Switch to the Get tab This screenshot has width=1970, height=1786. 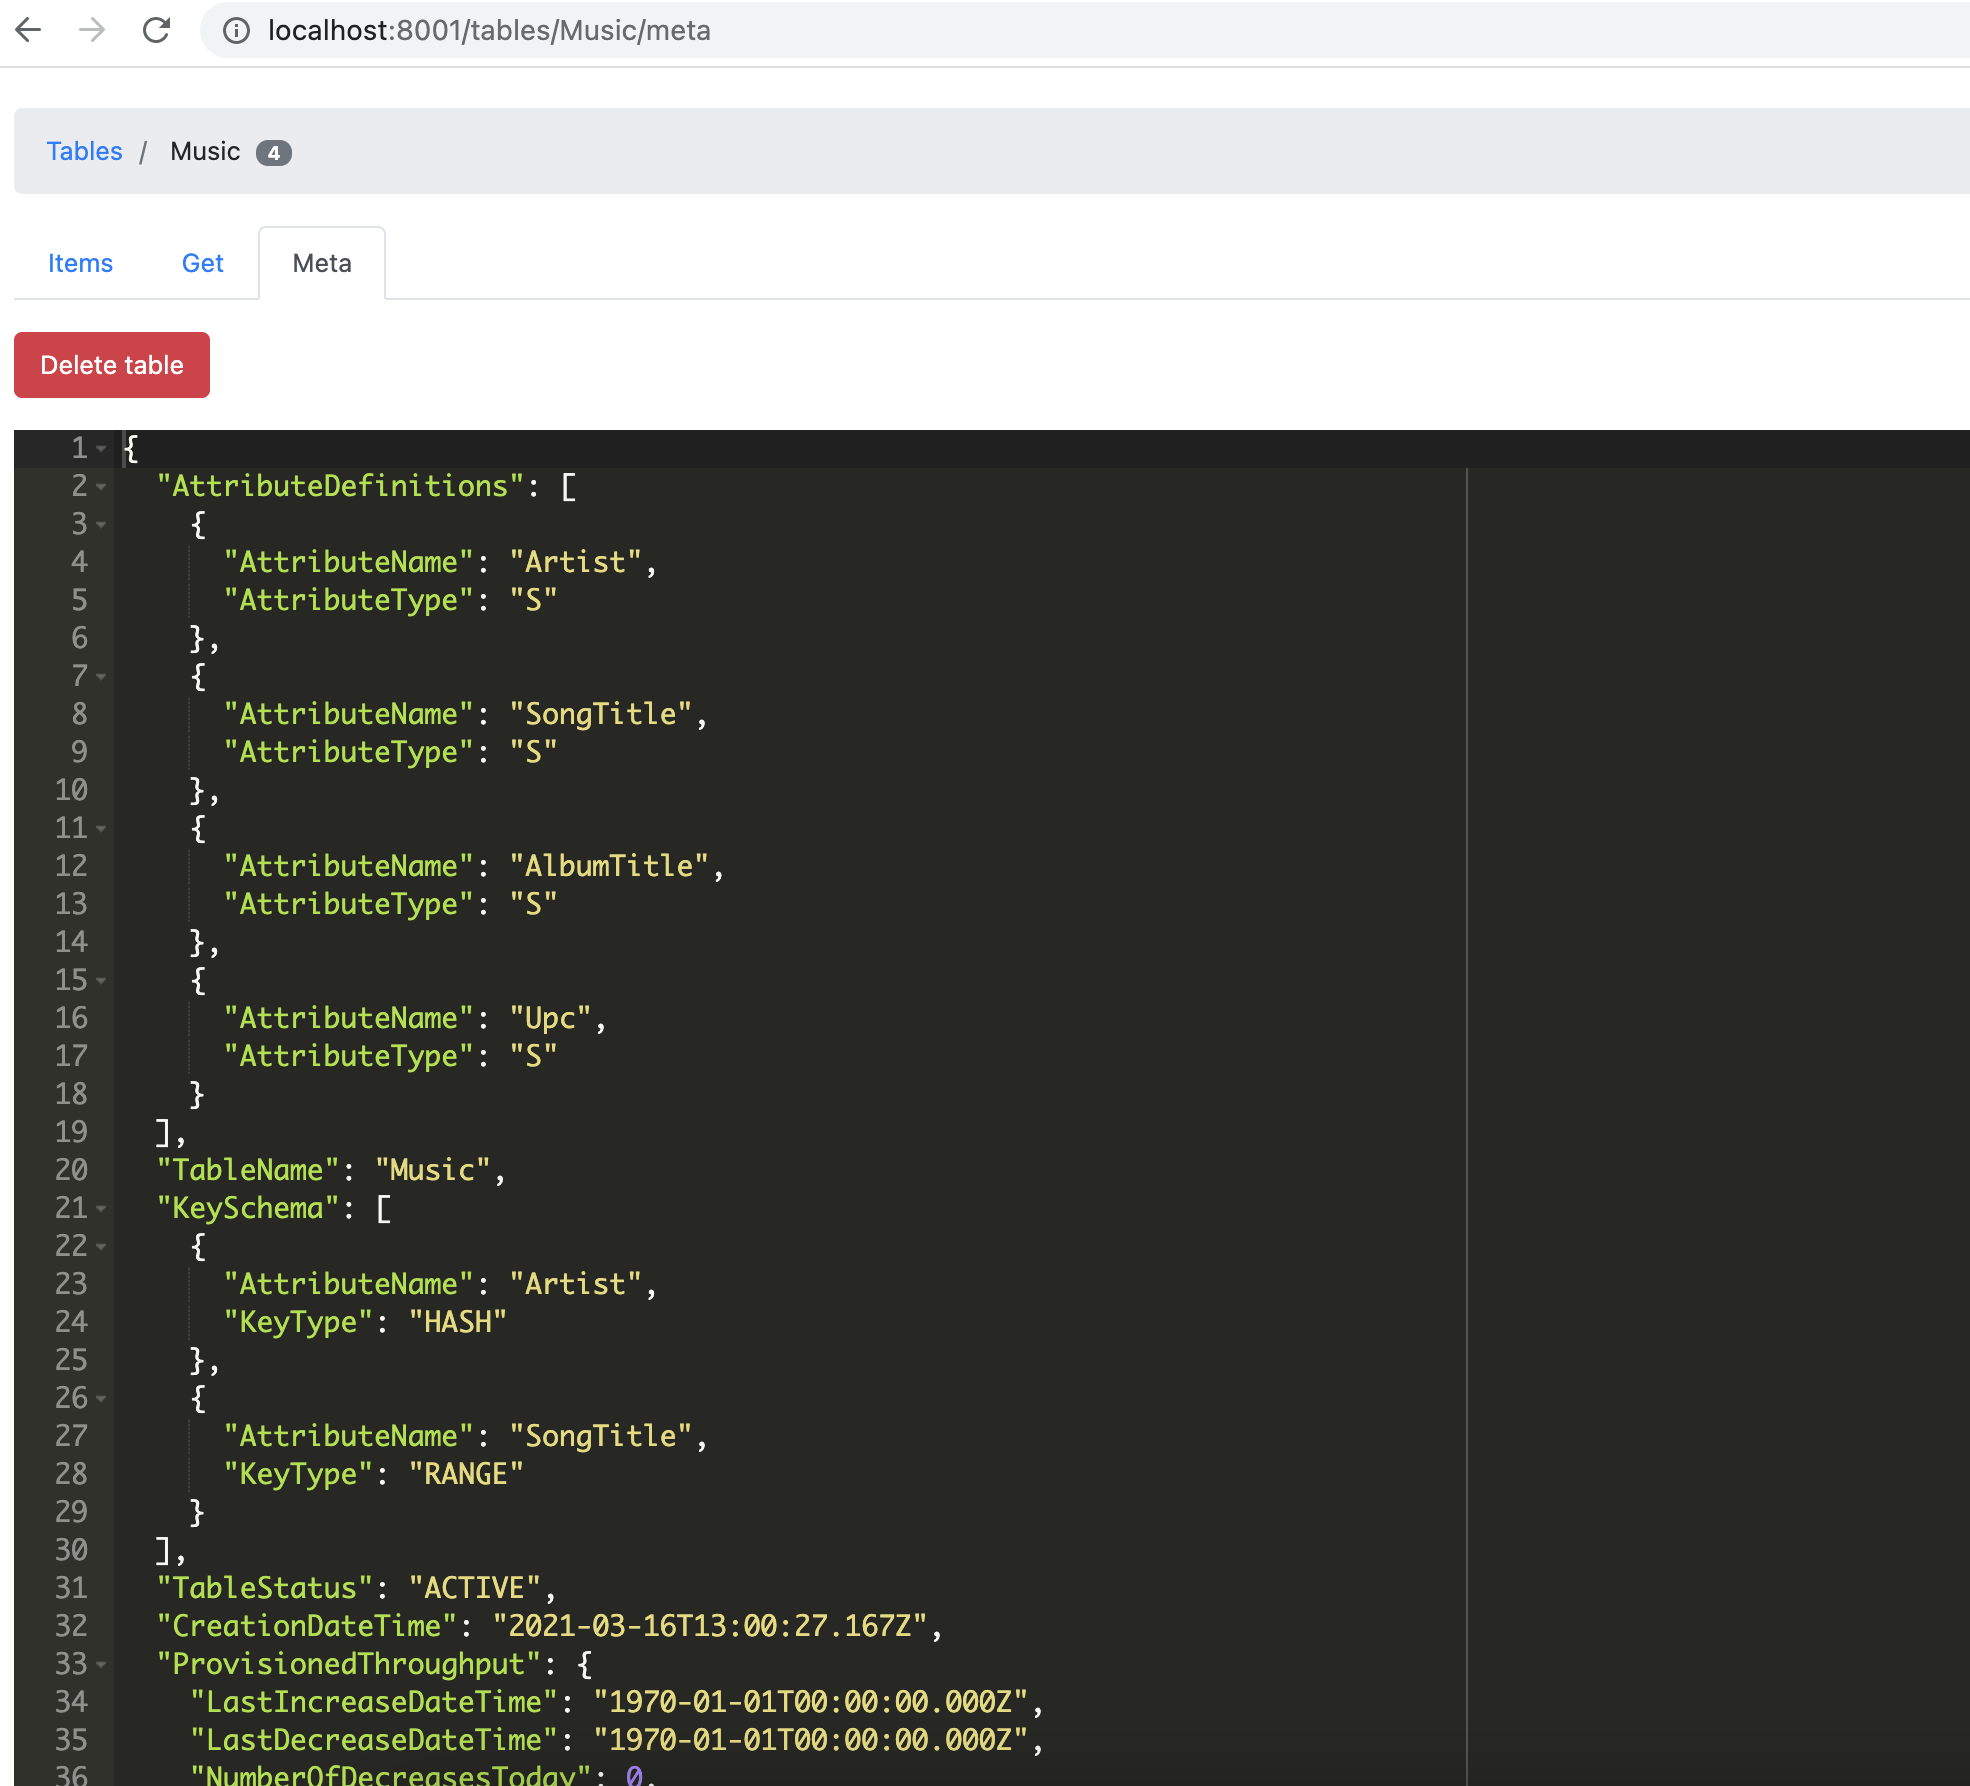click(x=202, y=263)
